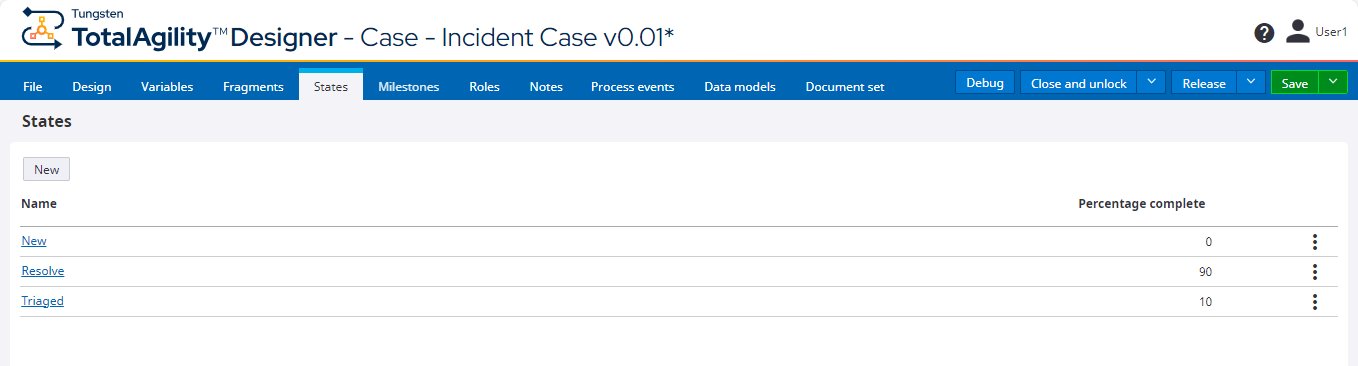Screen dimensions: 1358x366
Task: Click the Release button
Action: point(1204,83)
